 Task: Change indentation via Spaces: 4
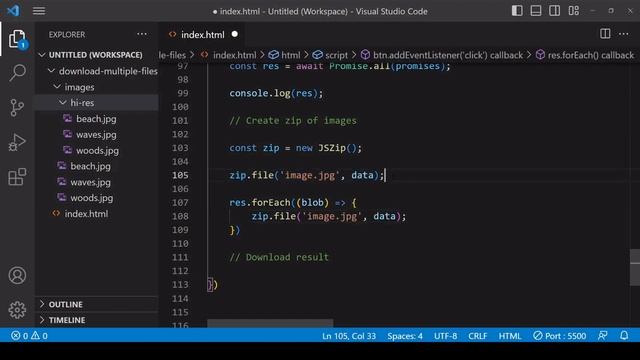point(405,336)
